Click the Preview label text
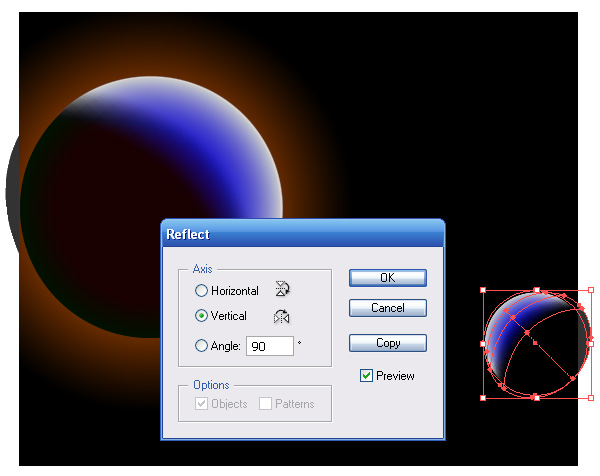This screenshot has height=476, width=600. coord(395,376)
